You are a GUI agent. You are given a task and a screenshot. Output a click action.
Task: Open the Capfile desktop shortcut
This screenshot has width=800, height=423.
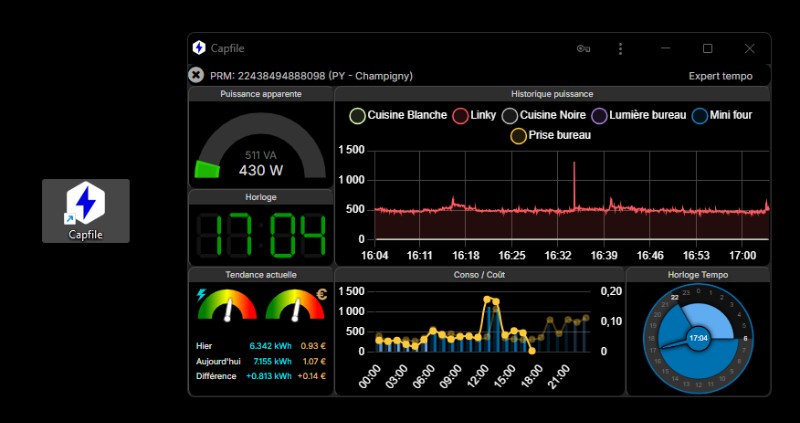pos(86,208)
